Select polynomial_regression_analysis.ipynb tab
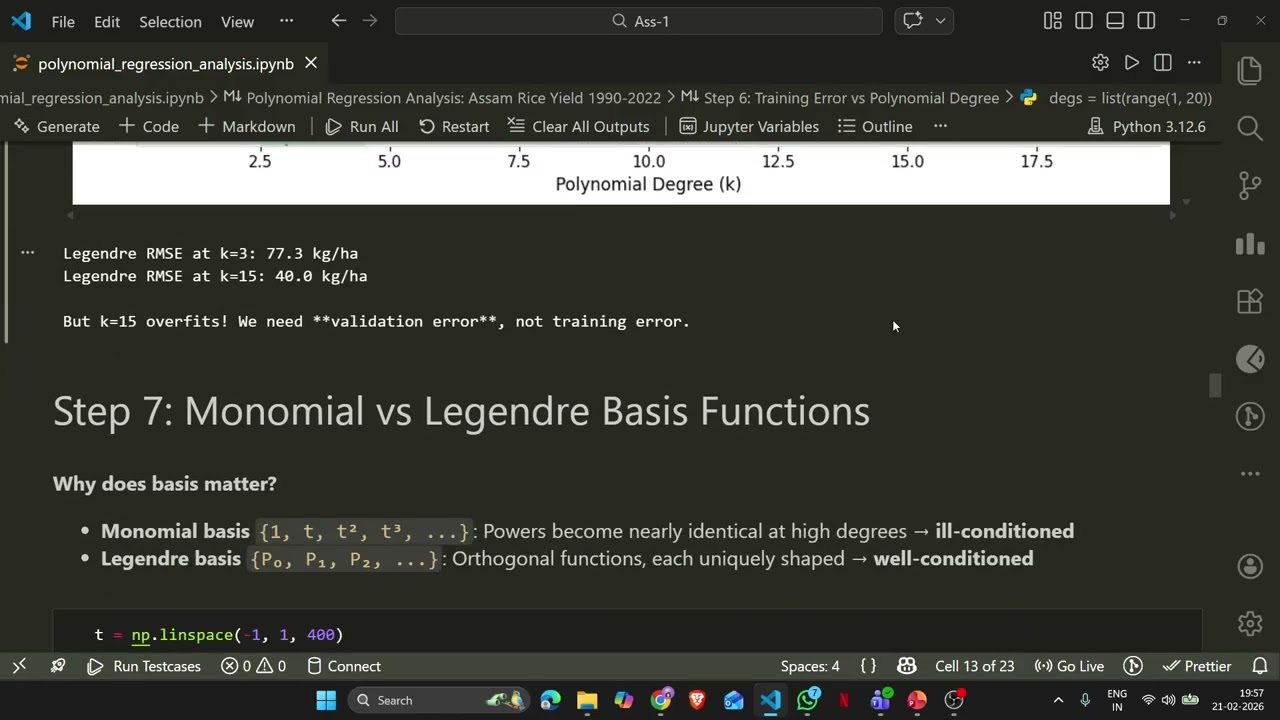1280x720 pixels. (x=165, y=63)
